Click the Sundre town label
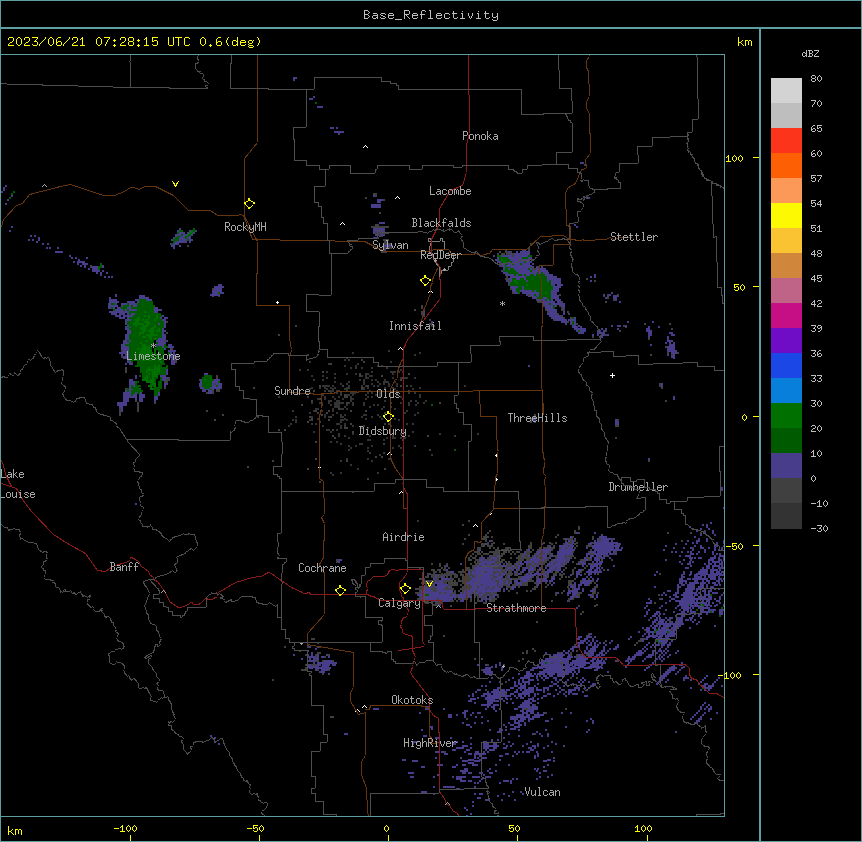Screen dimensions: 862x842 pos(292,391)
